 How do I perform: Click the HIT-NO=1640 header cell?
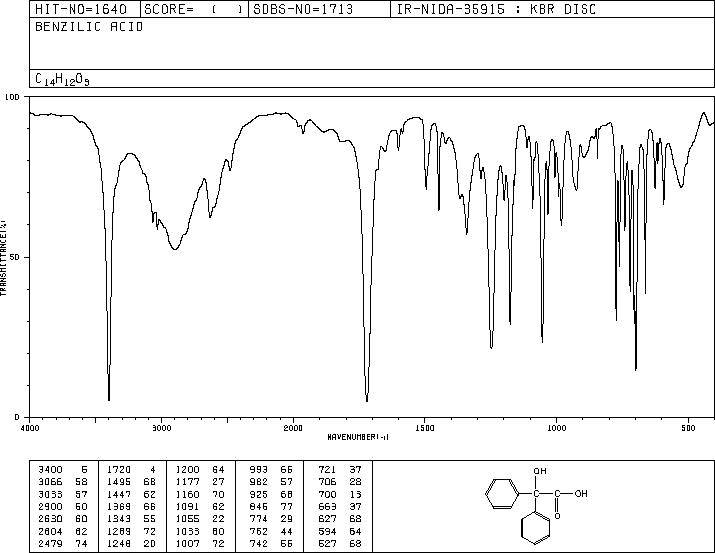point(81,9)
